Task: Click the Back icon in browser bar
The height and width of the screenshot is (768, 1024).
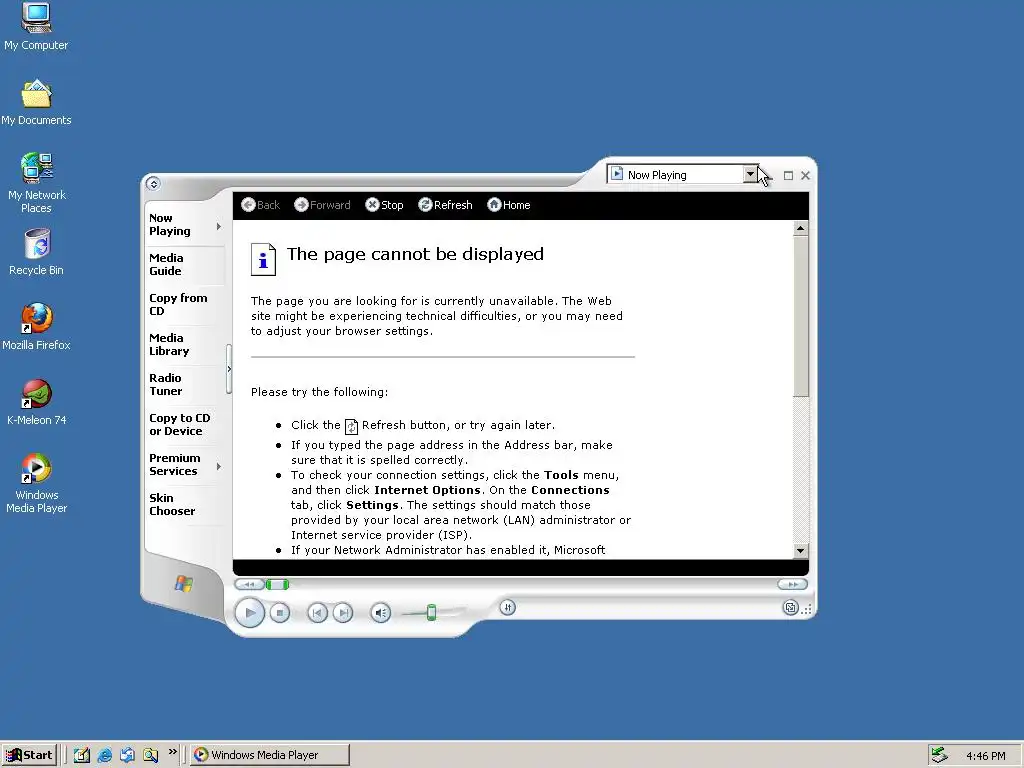Action: coord(248,205)
